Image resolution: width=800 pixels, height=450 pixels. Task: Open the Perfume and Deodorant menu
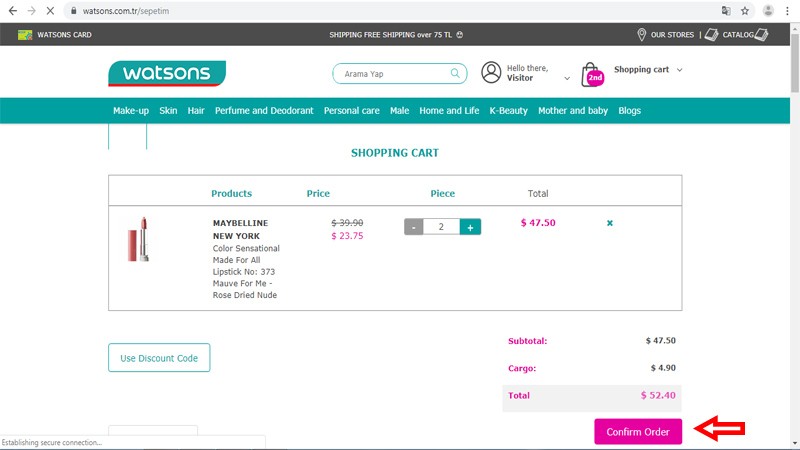point(264,111)
